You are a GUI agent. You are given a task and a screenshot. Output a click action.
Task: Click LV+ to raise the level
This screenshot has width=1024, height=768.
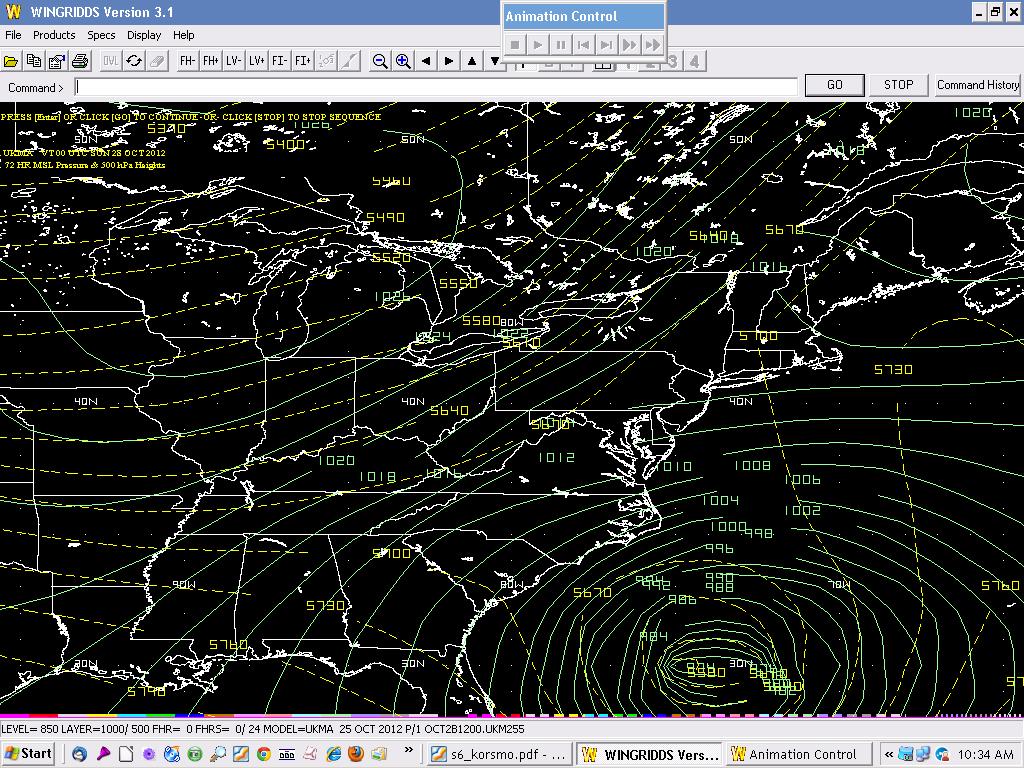tap(256, 61)
